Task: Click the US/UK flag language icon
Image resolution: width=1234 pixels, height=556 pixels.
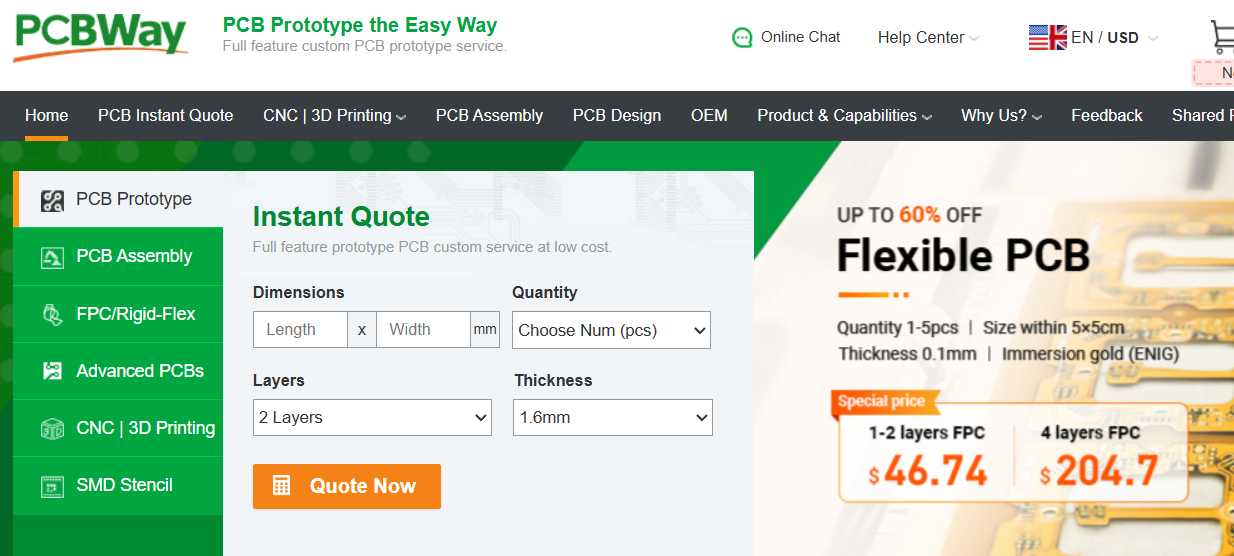Action: tap(1047, 38)
